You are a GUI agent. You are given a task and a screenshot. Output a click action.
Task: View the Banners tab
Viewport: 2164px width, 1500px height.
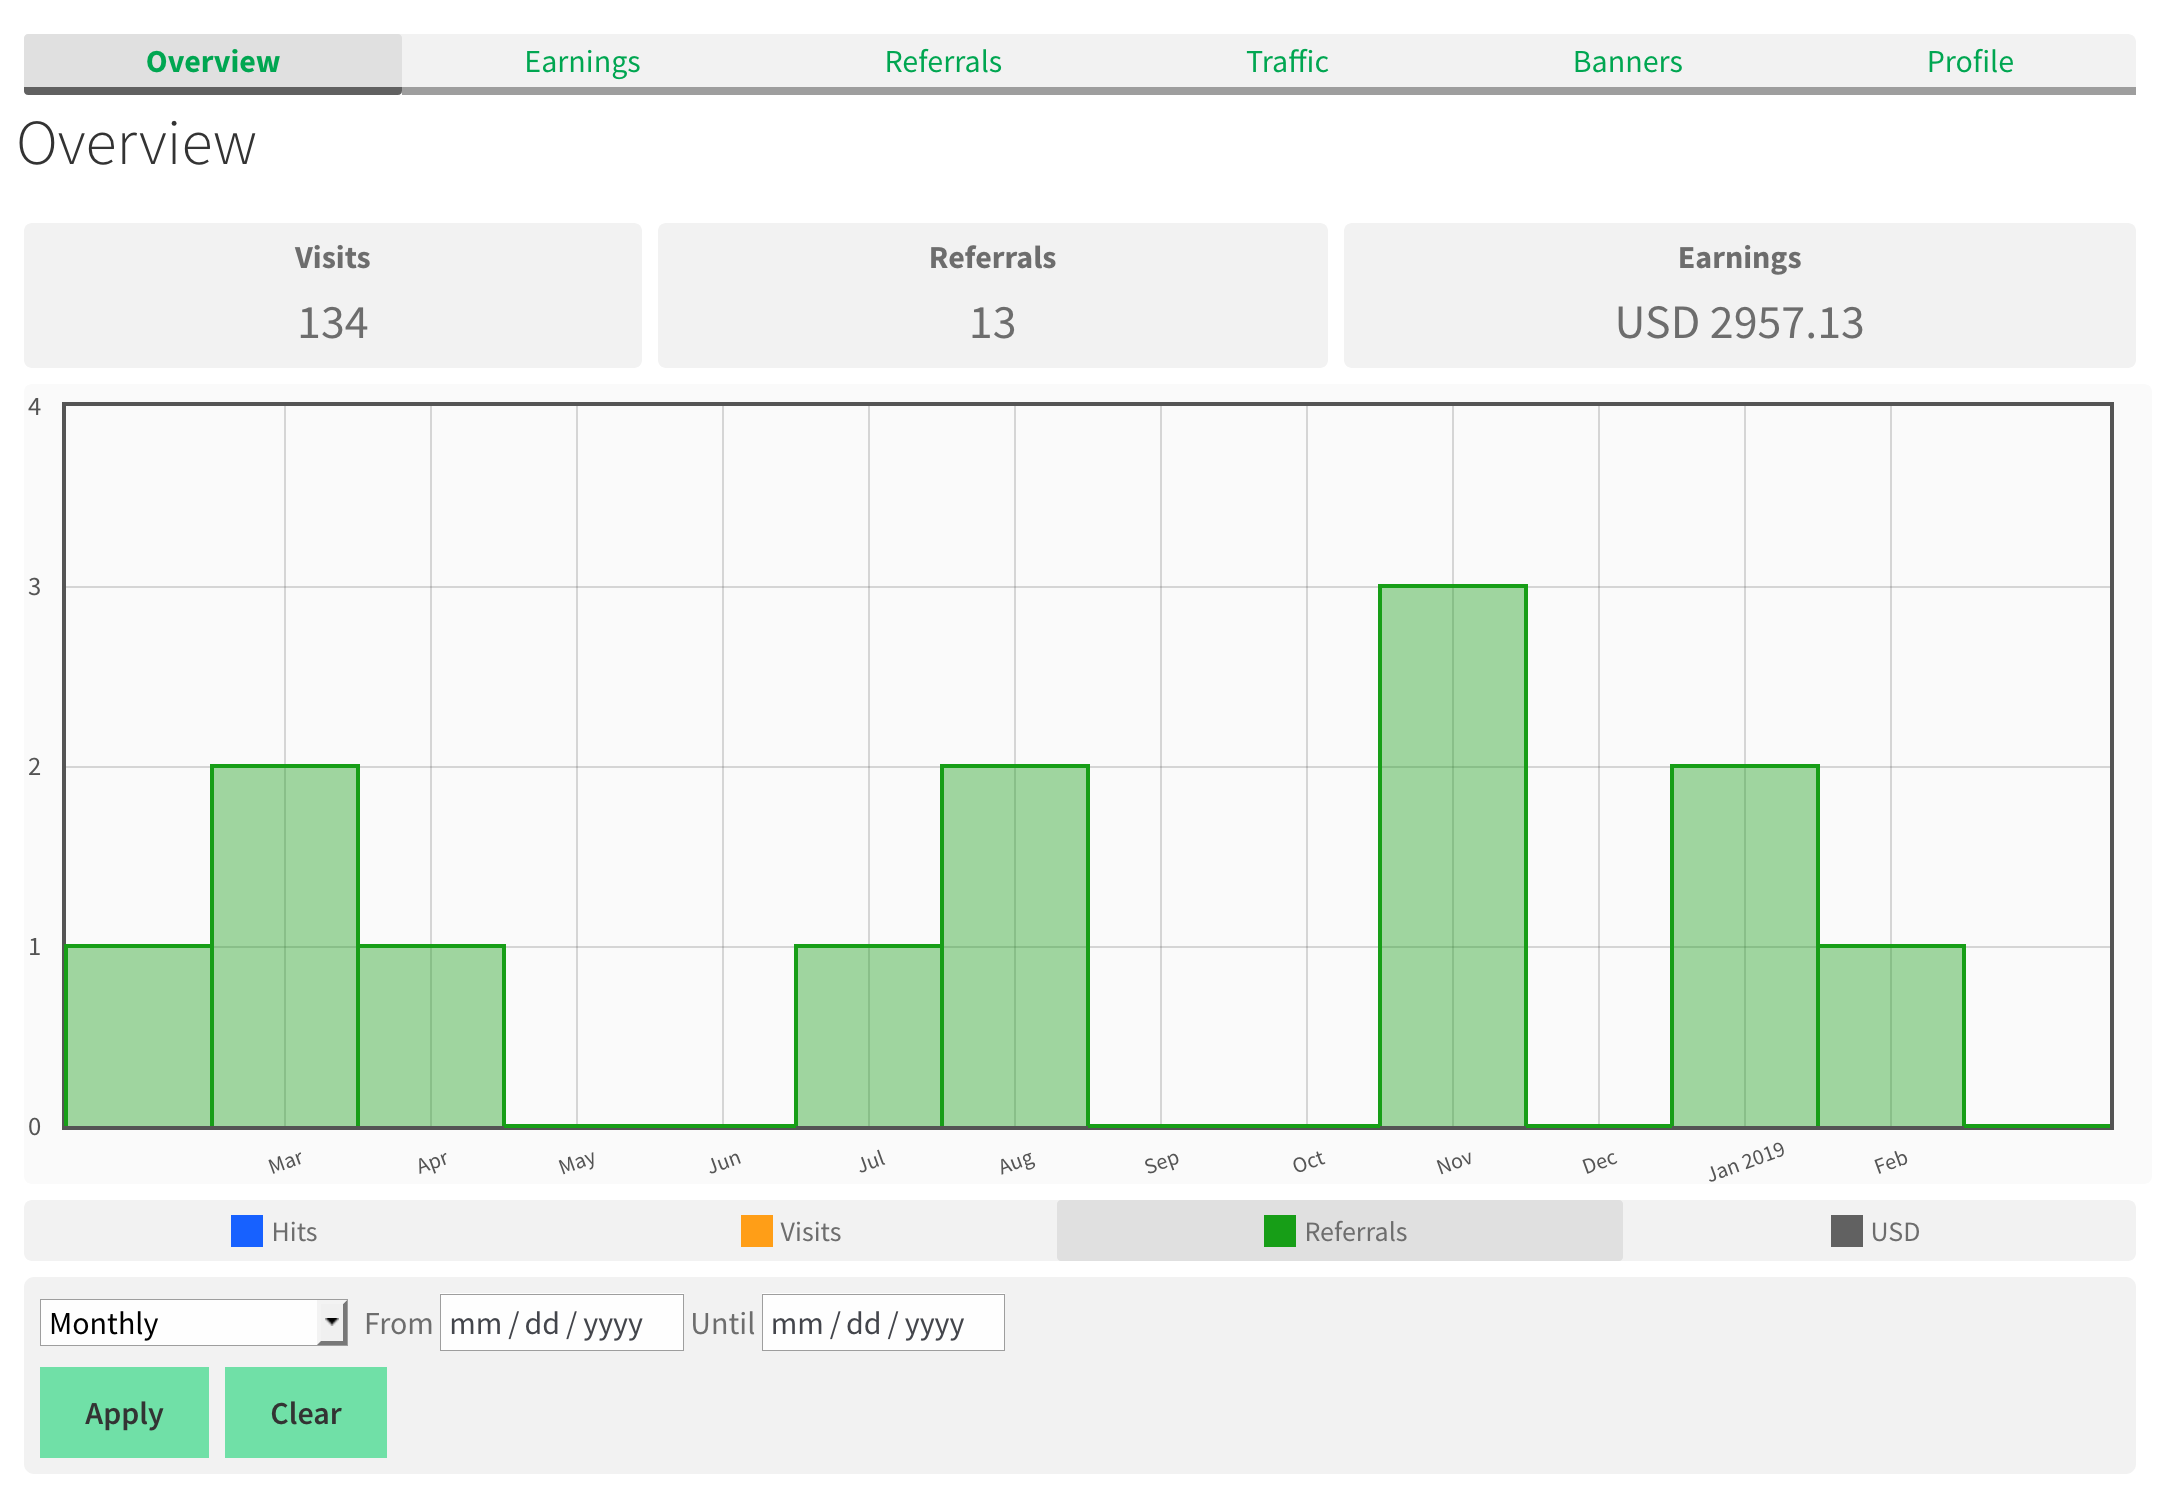point(1627,61)
